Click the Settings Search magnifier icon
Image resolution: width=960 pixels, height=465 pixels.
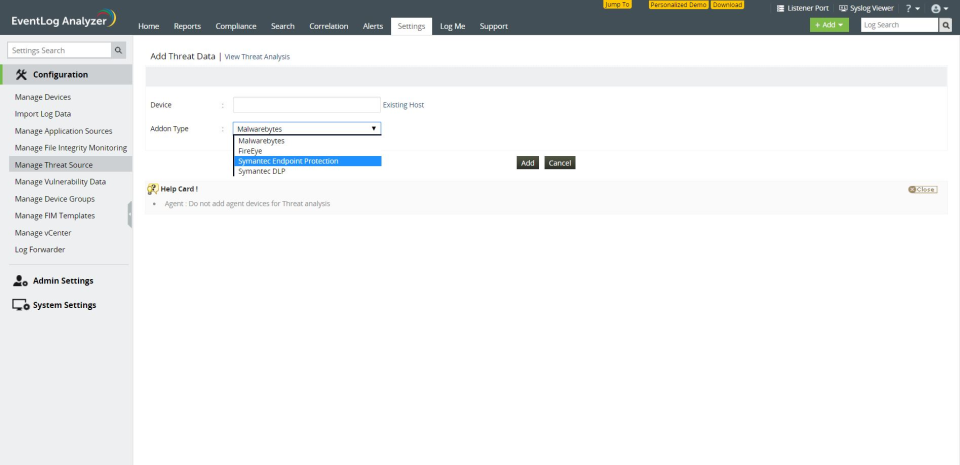[x=119, y=50]
